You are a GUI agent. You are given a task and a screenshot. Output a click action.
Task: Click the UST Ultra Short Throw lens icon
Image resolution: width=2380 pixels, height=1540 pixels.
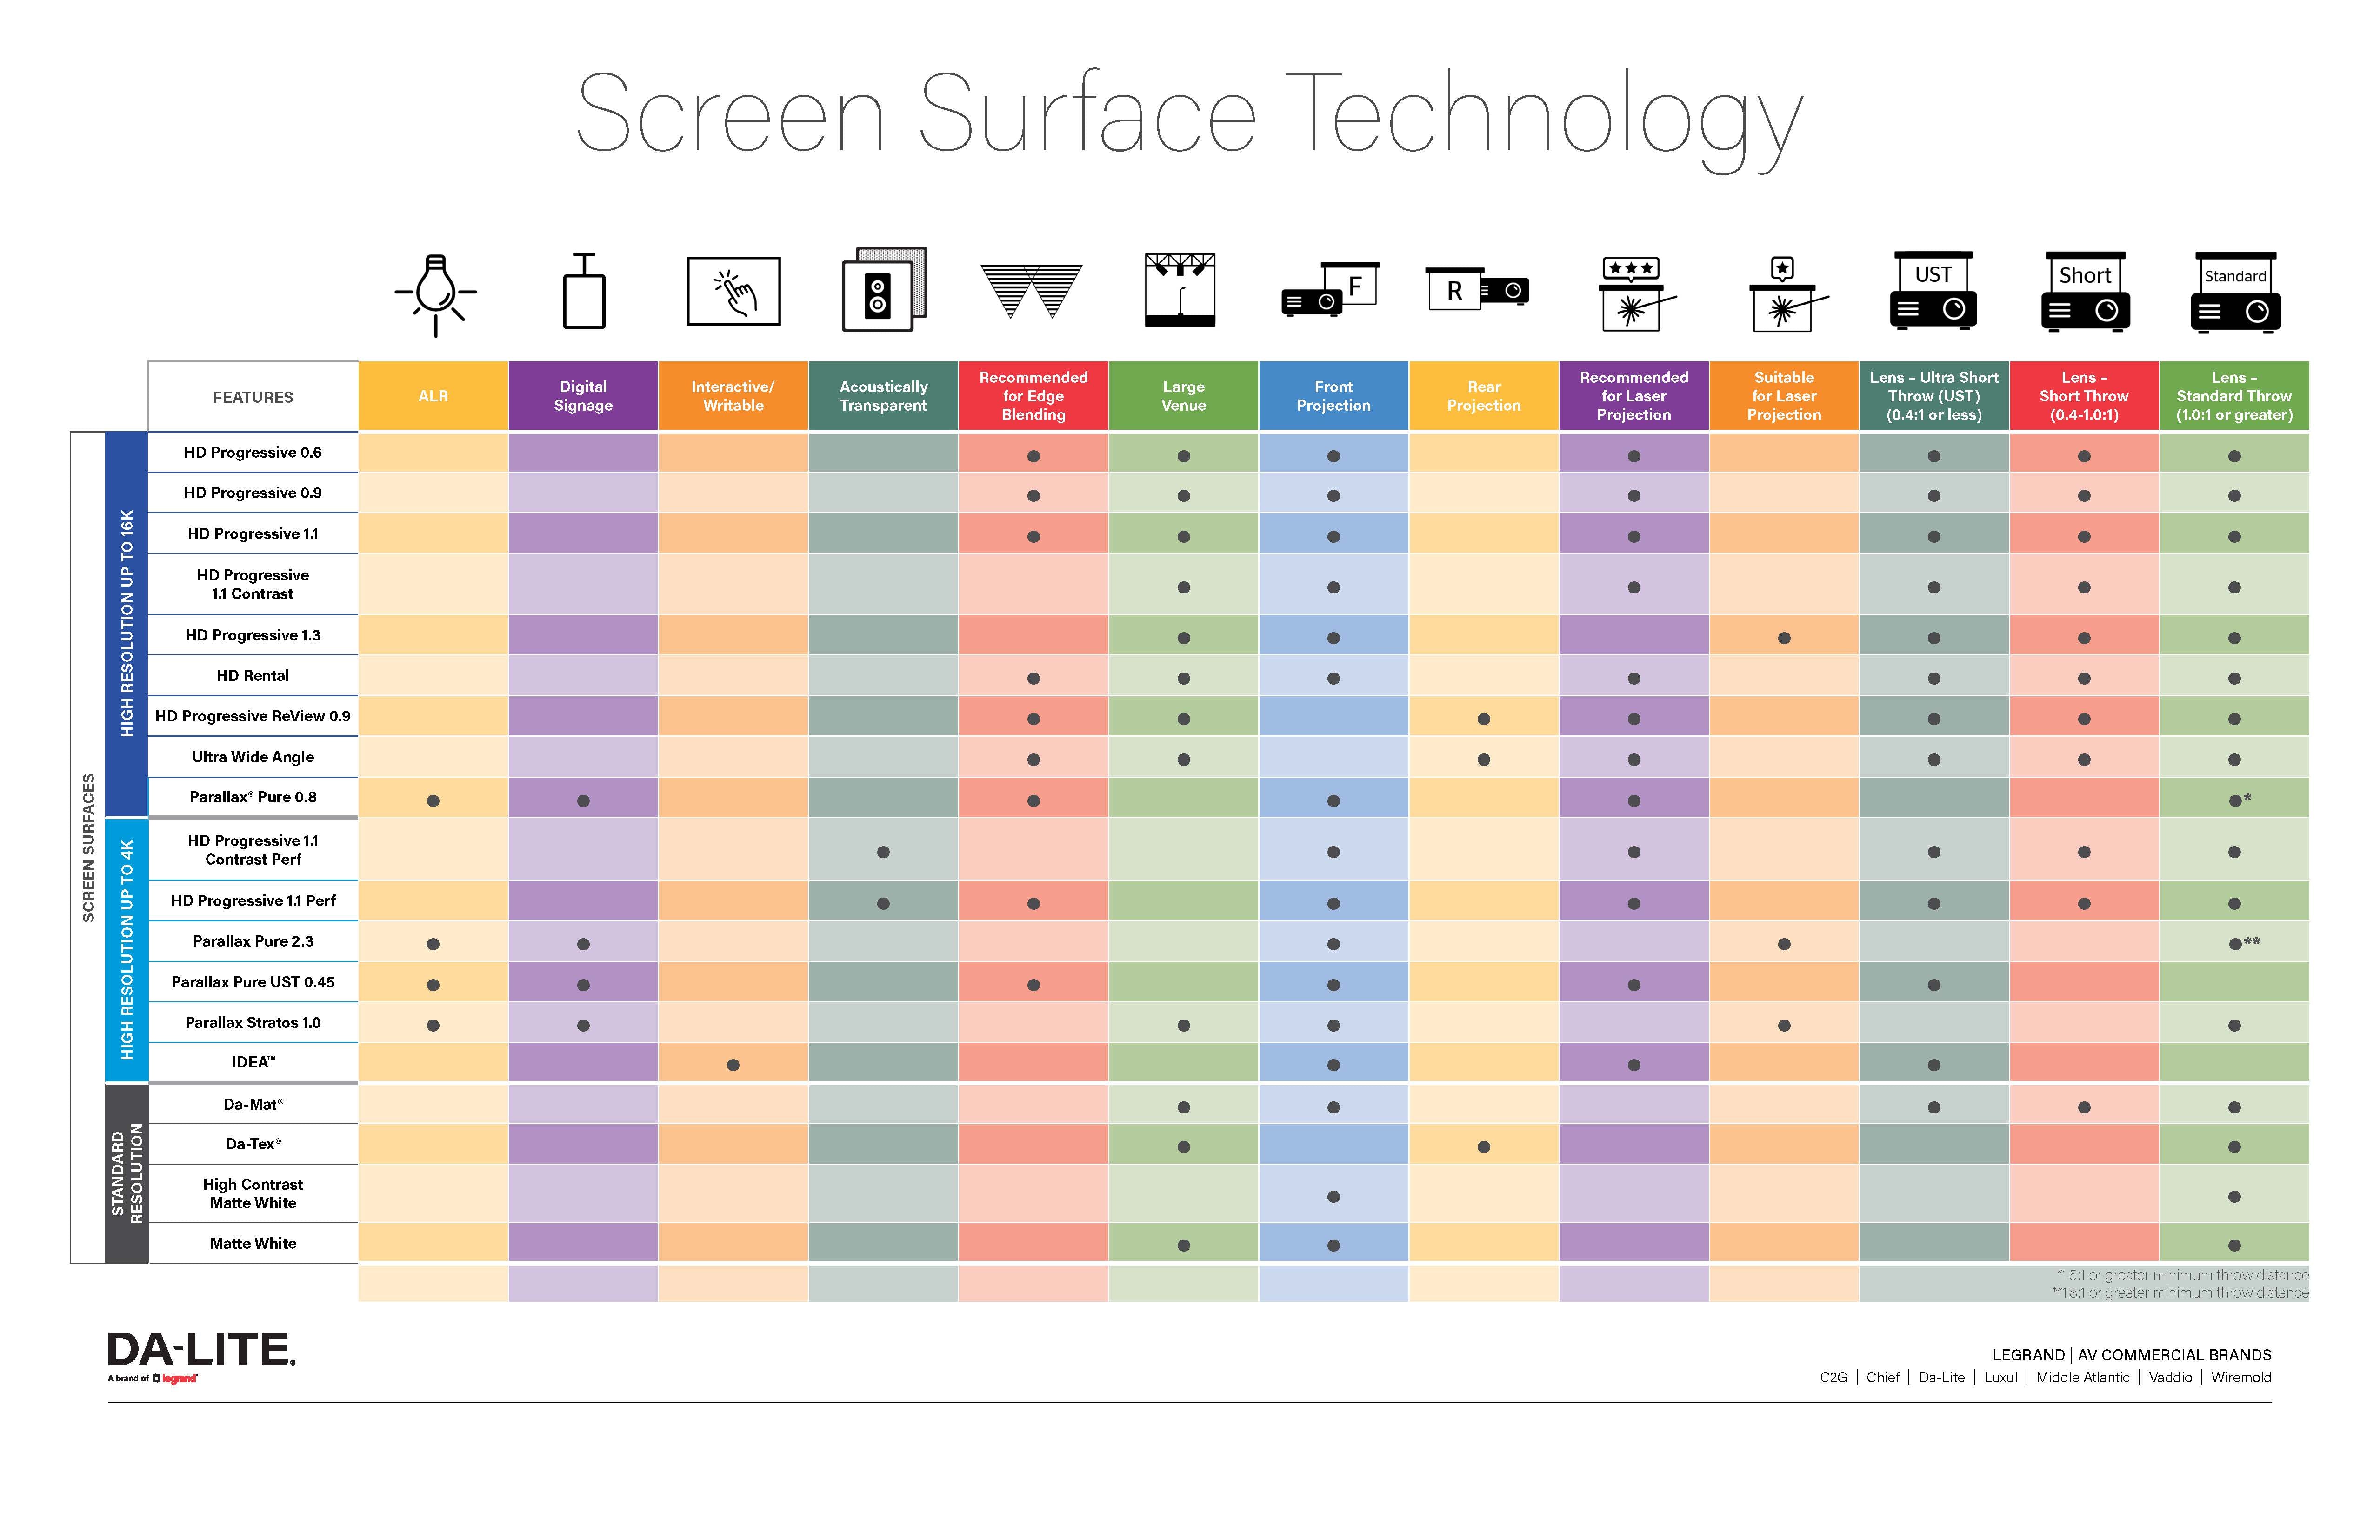[x=1931, y=295]
